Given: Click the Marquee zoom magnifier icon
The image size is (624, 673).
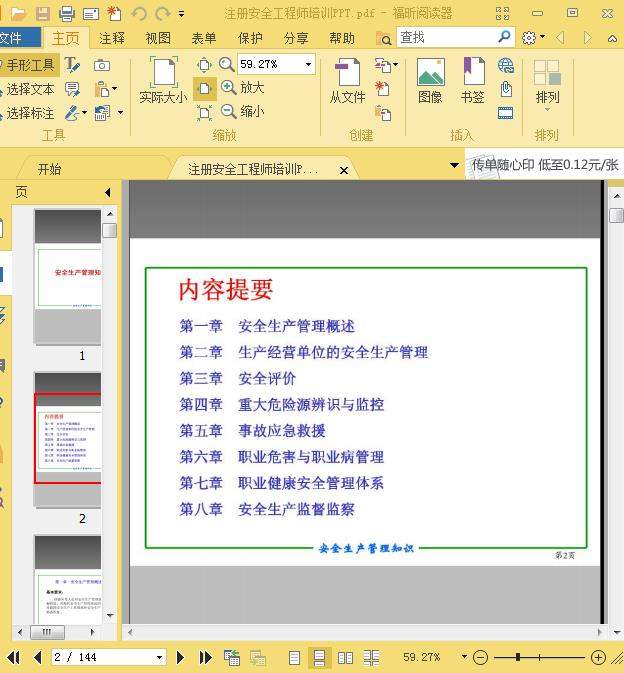Looking at the screenshot, I should point(226,65).
